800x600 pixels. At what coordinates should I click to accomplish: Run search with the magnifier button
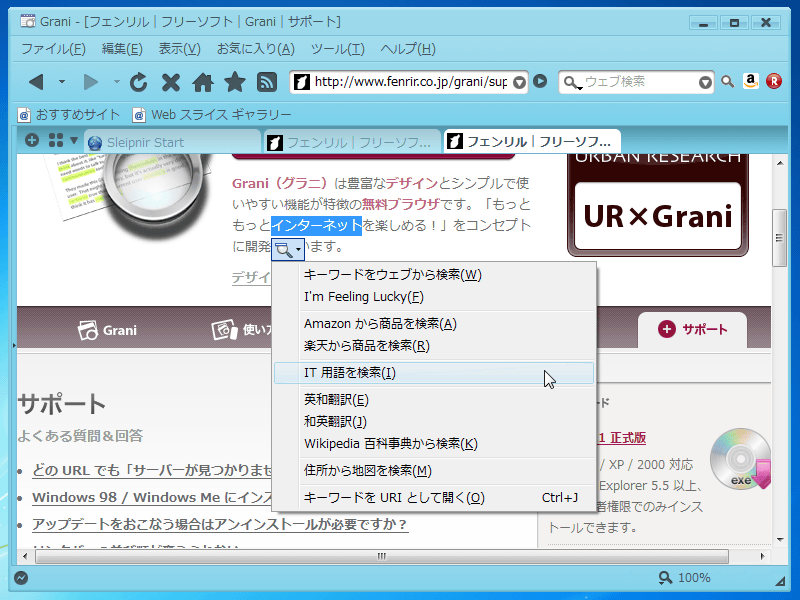coord(728,82)
